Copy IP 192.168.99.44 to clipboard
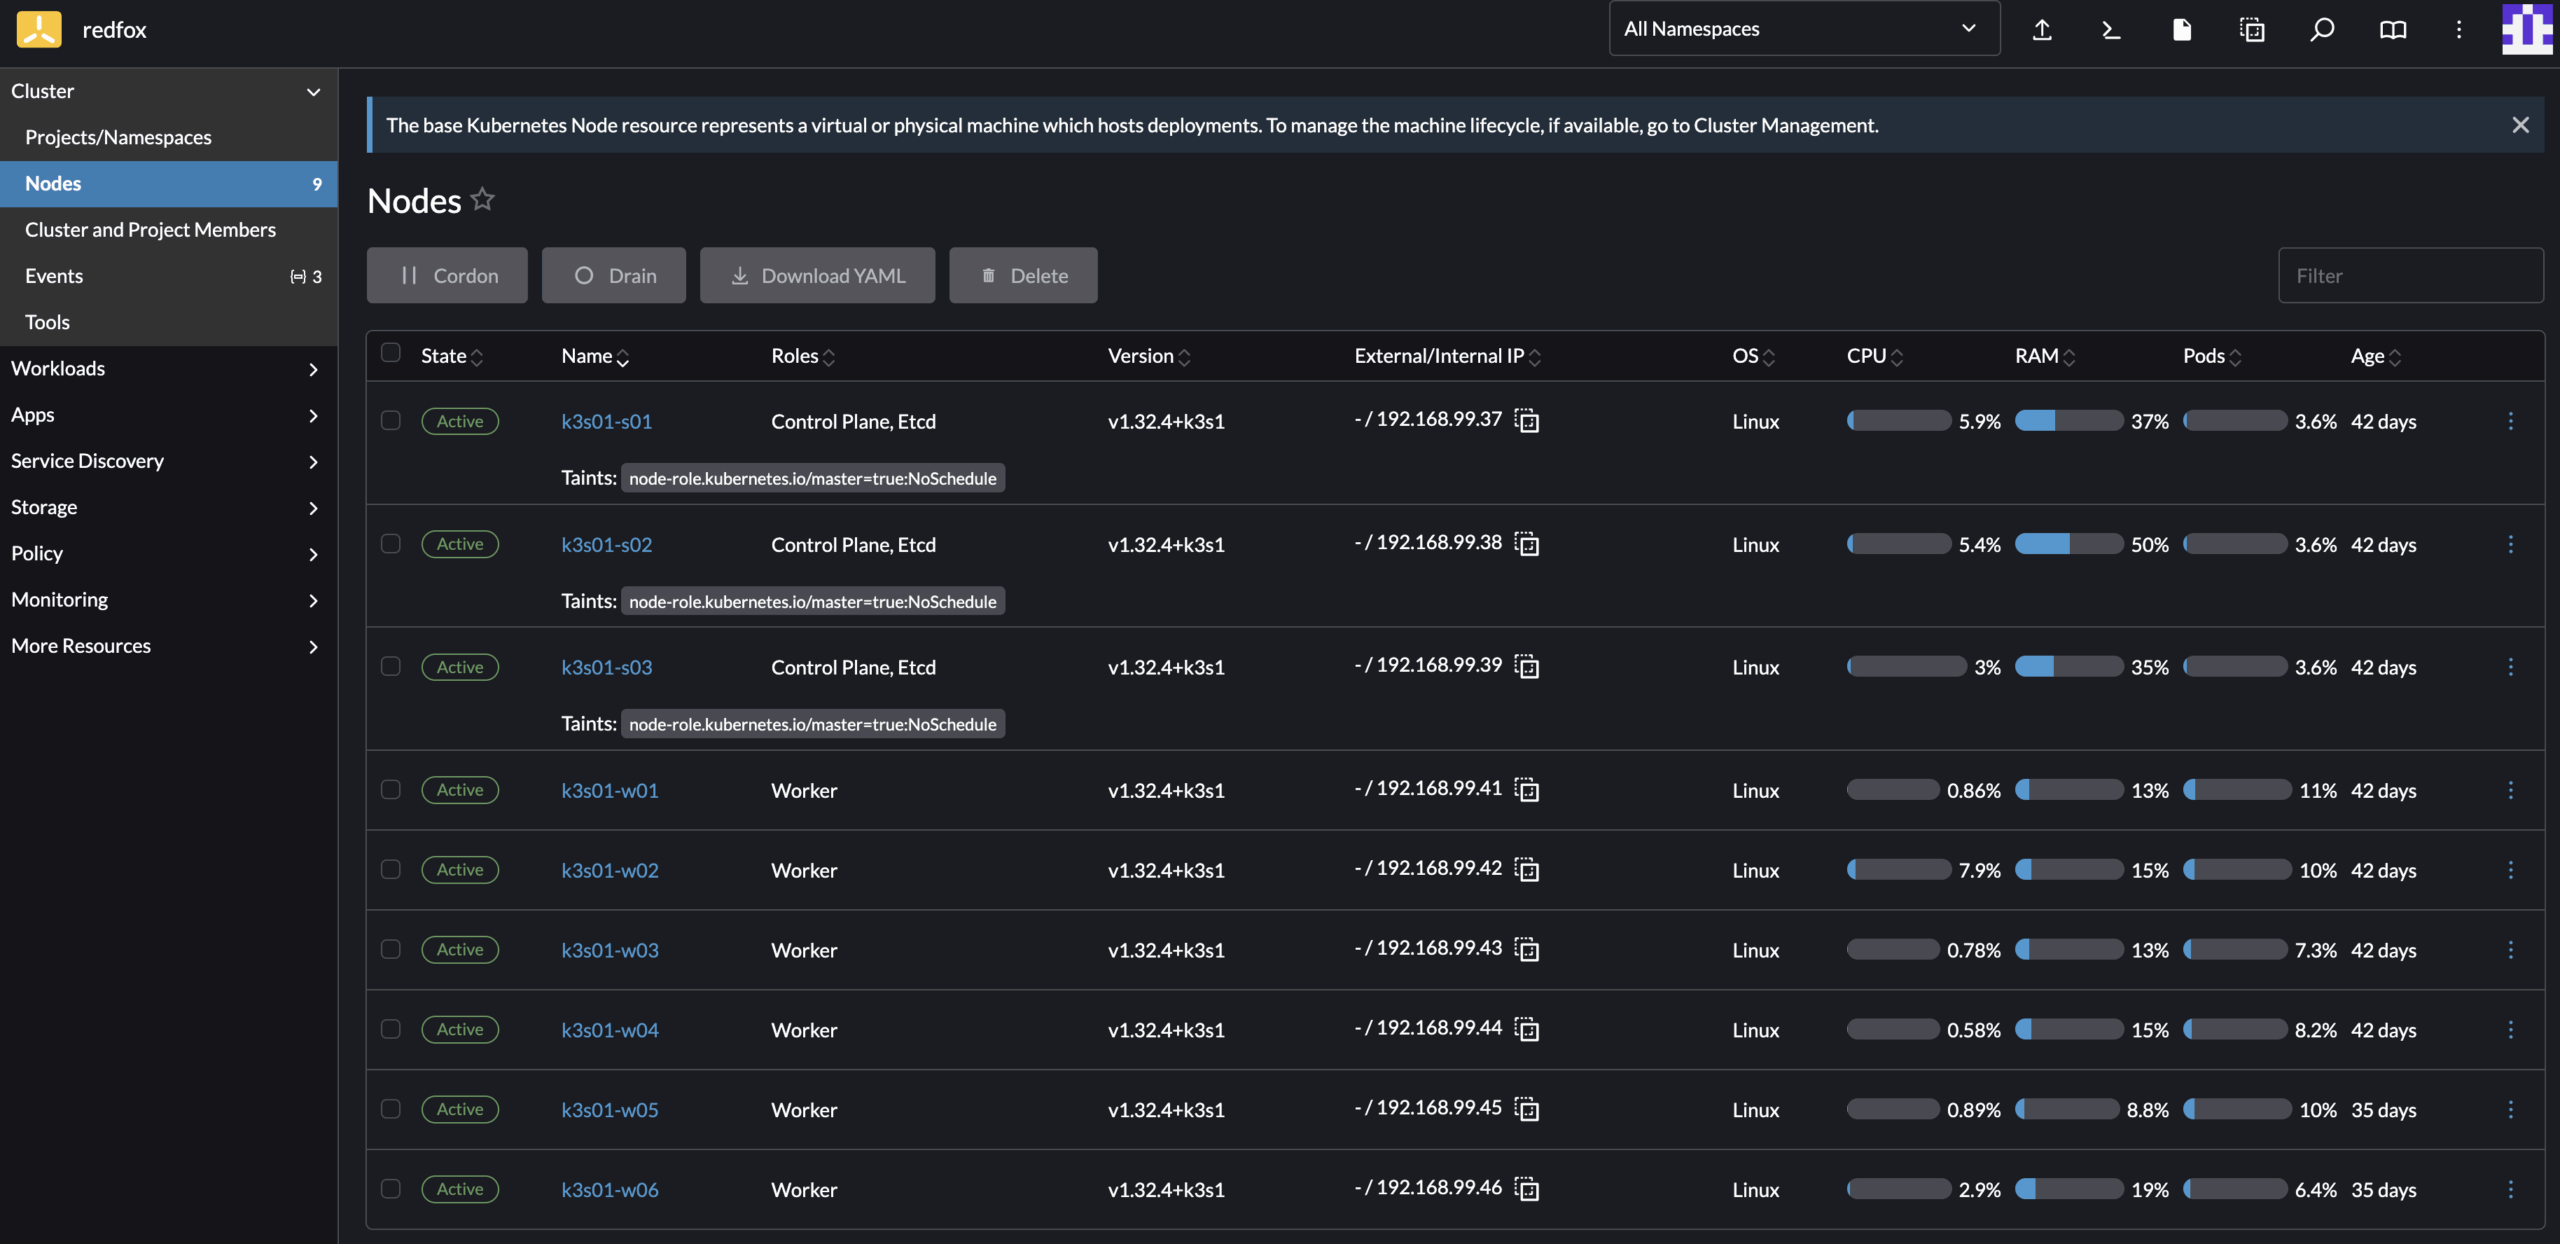The height and width of the screenshot is (1244, 2560). pyautogui.click(x=1527, y=1029)
